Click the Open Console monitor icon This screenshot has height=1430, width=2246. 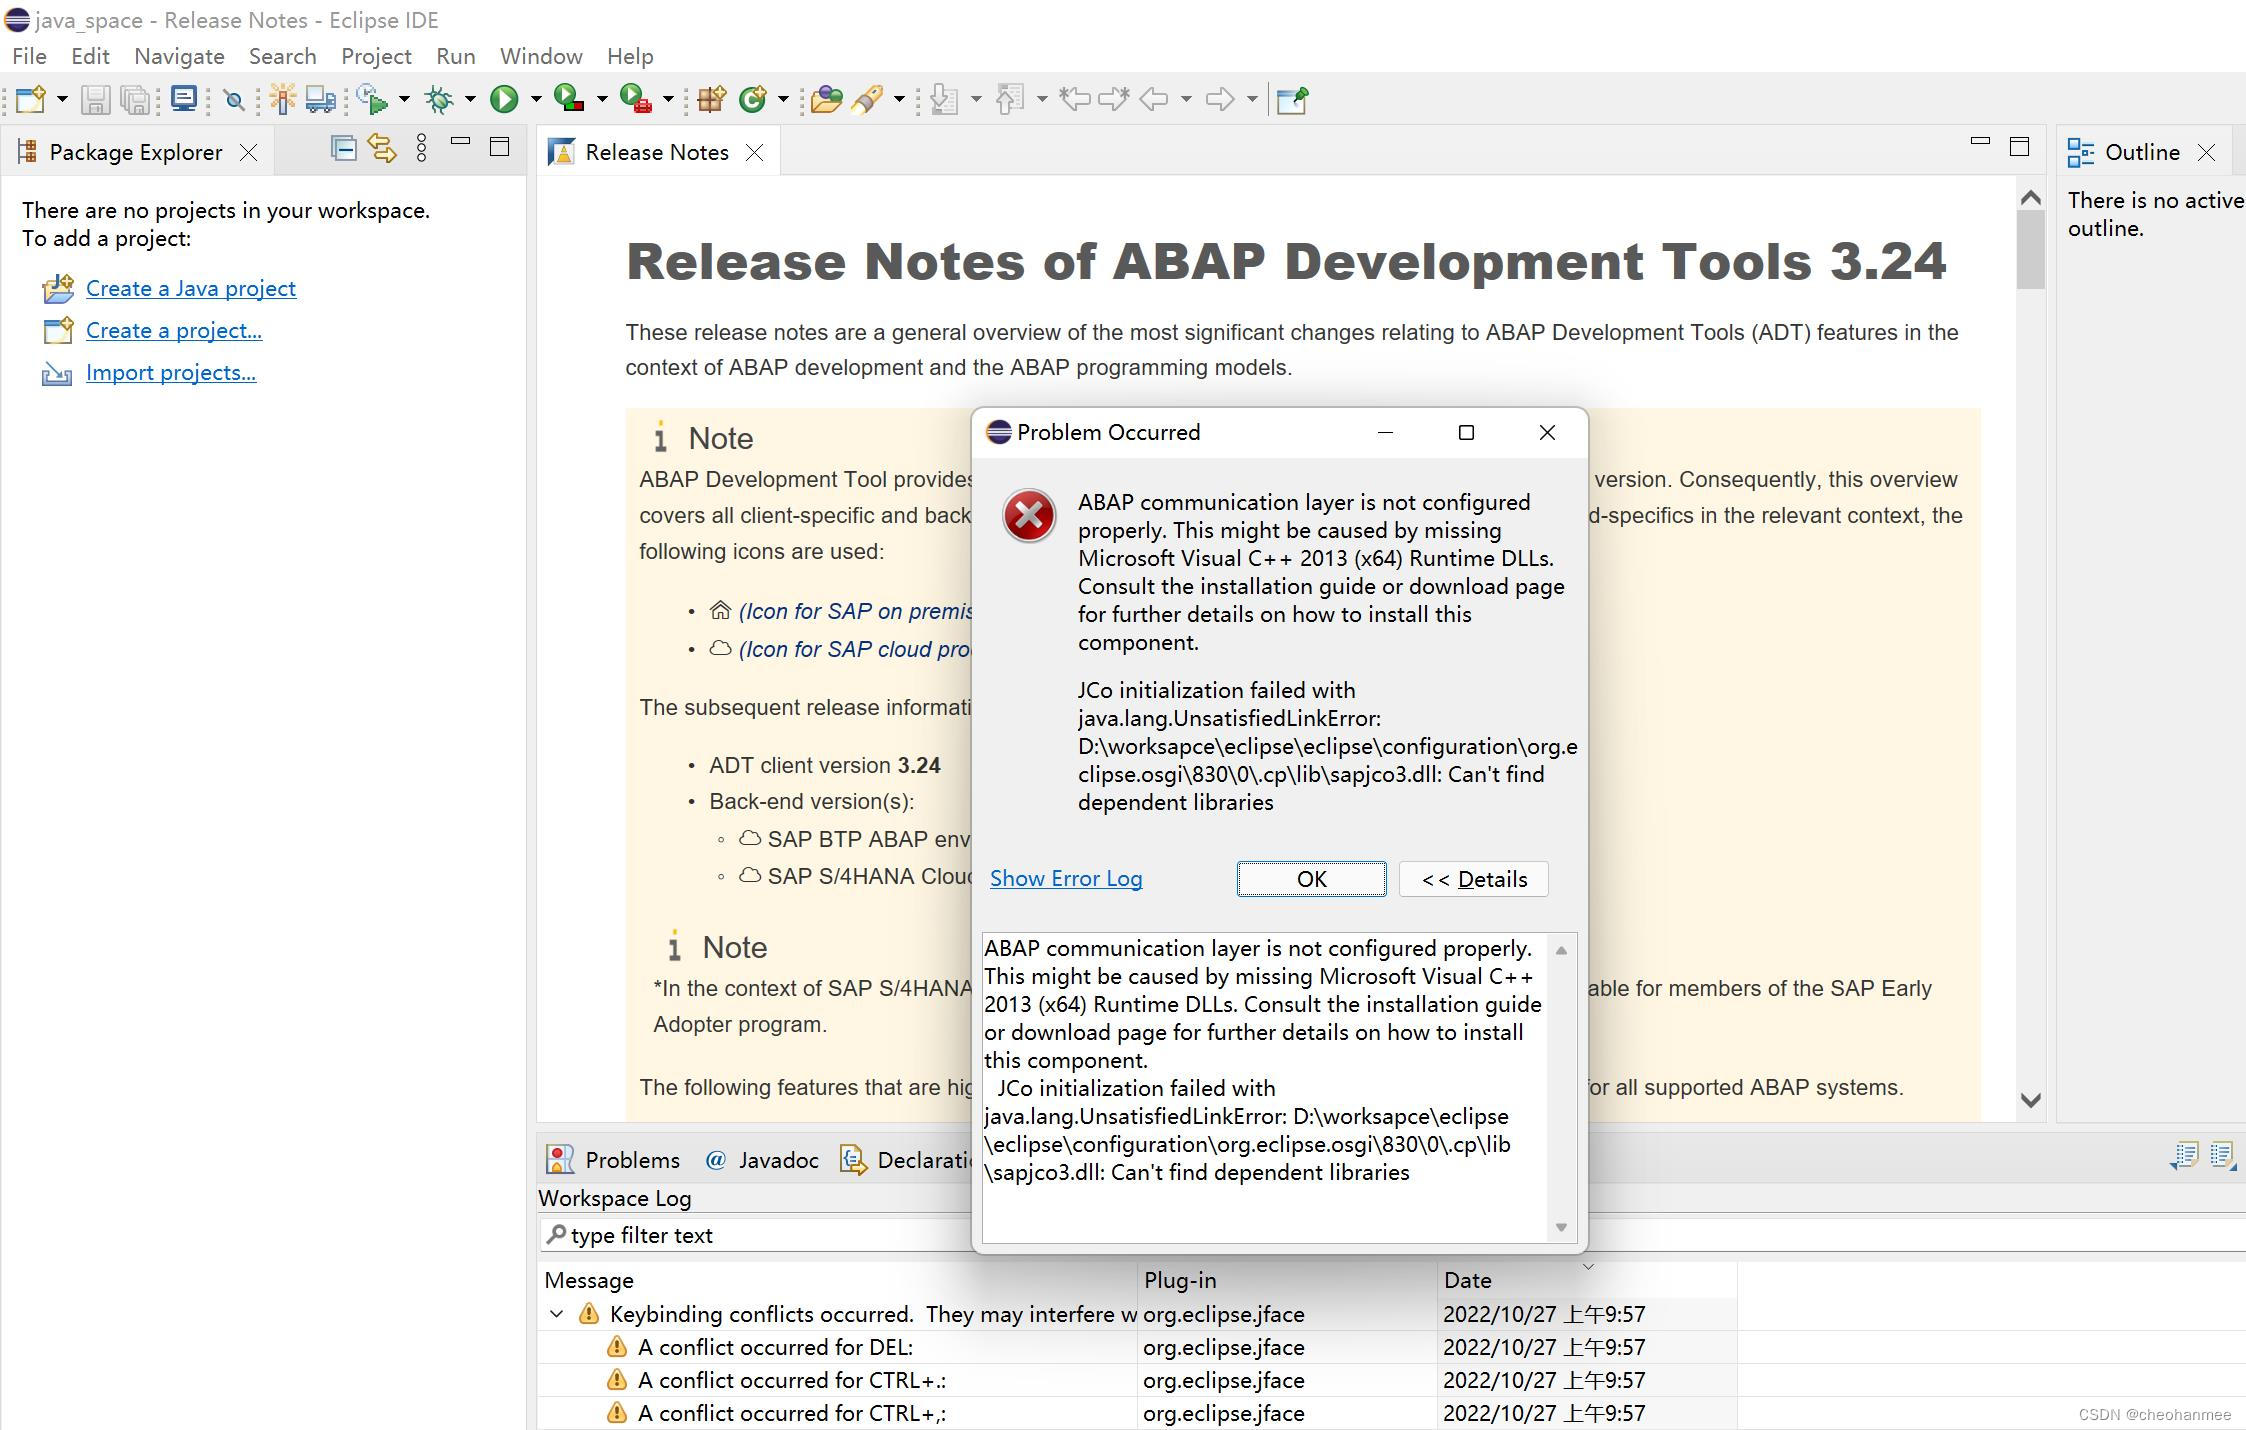click(184, 99)
